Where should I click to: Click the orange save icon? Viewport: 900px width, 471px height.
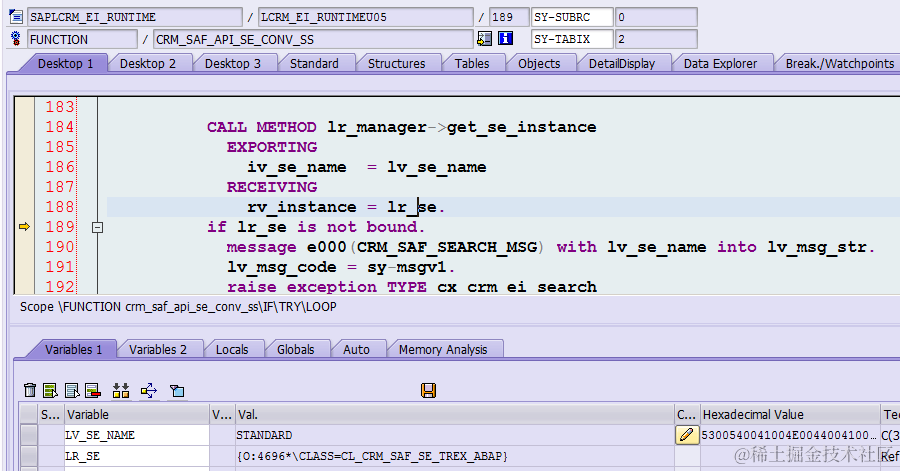coord(428,391)
